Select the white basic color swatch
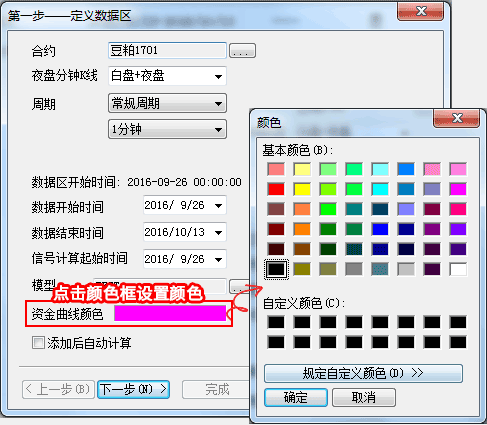The width and height of the screenshot is (487, 425). [x=458, y=269]
